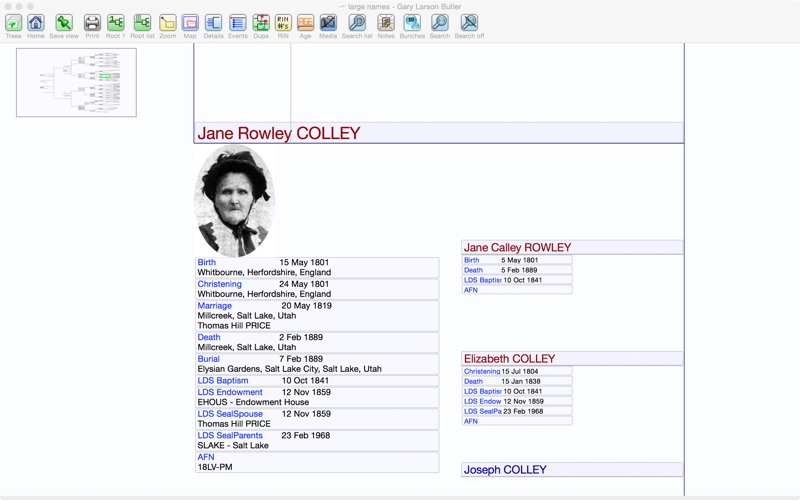Click the LDS Endowment label
Viewport: 800px width, 500px height.
230,392
